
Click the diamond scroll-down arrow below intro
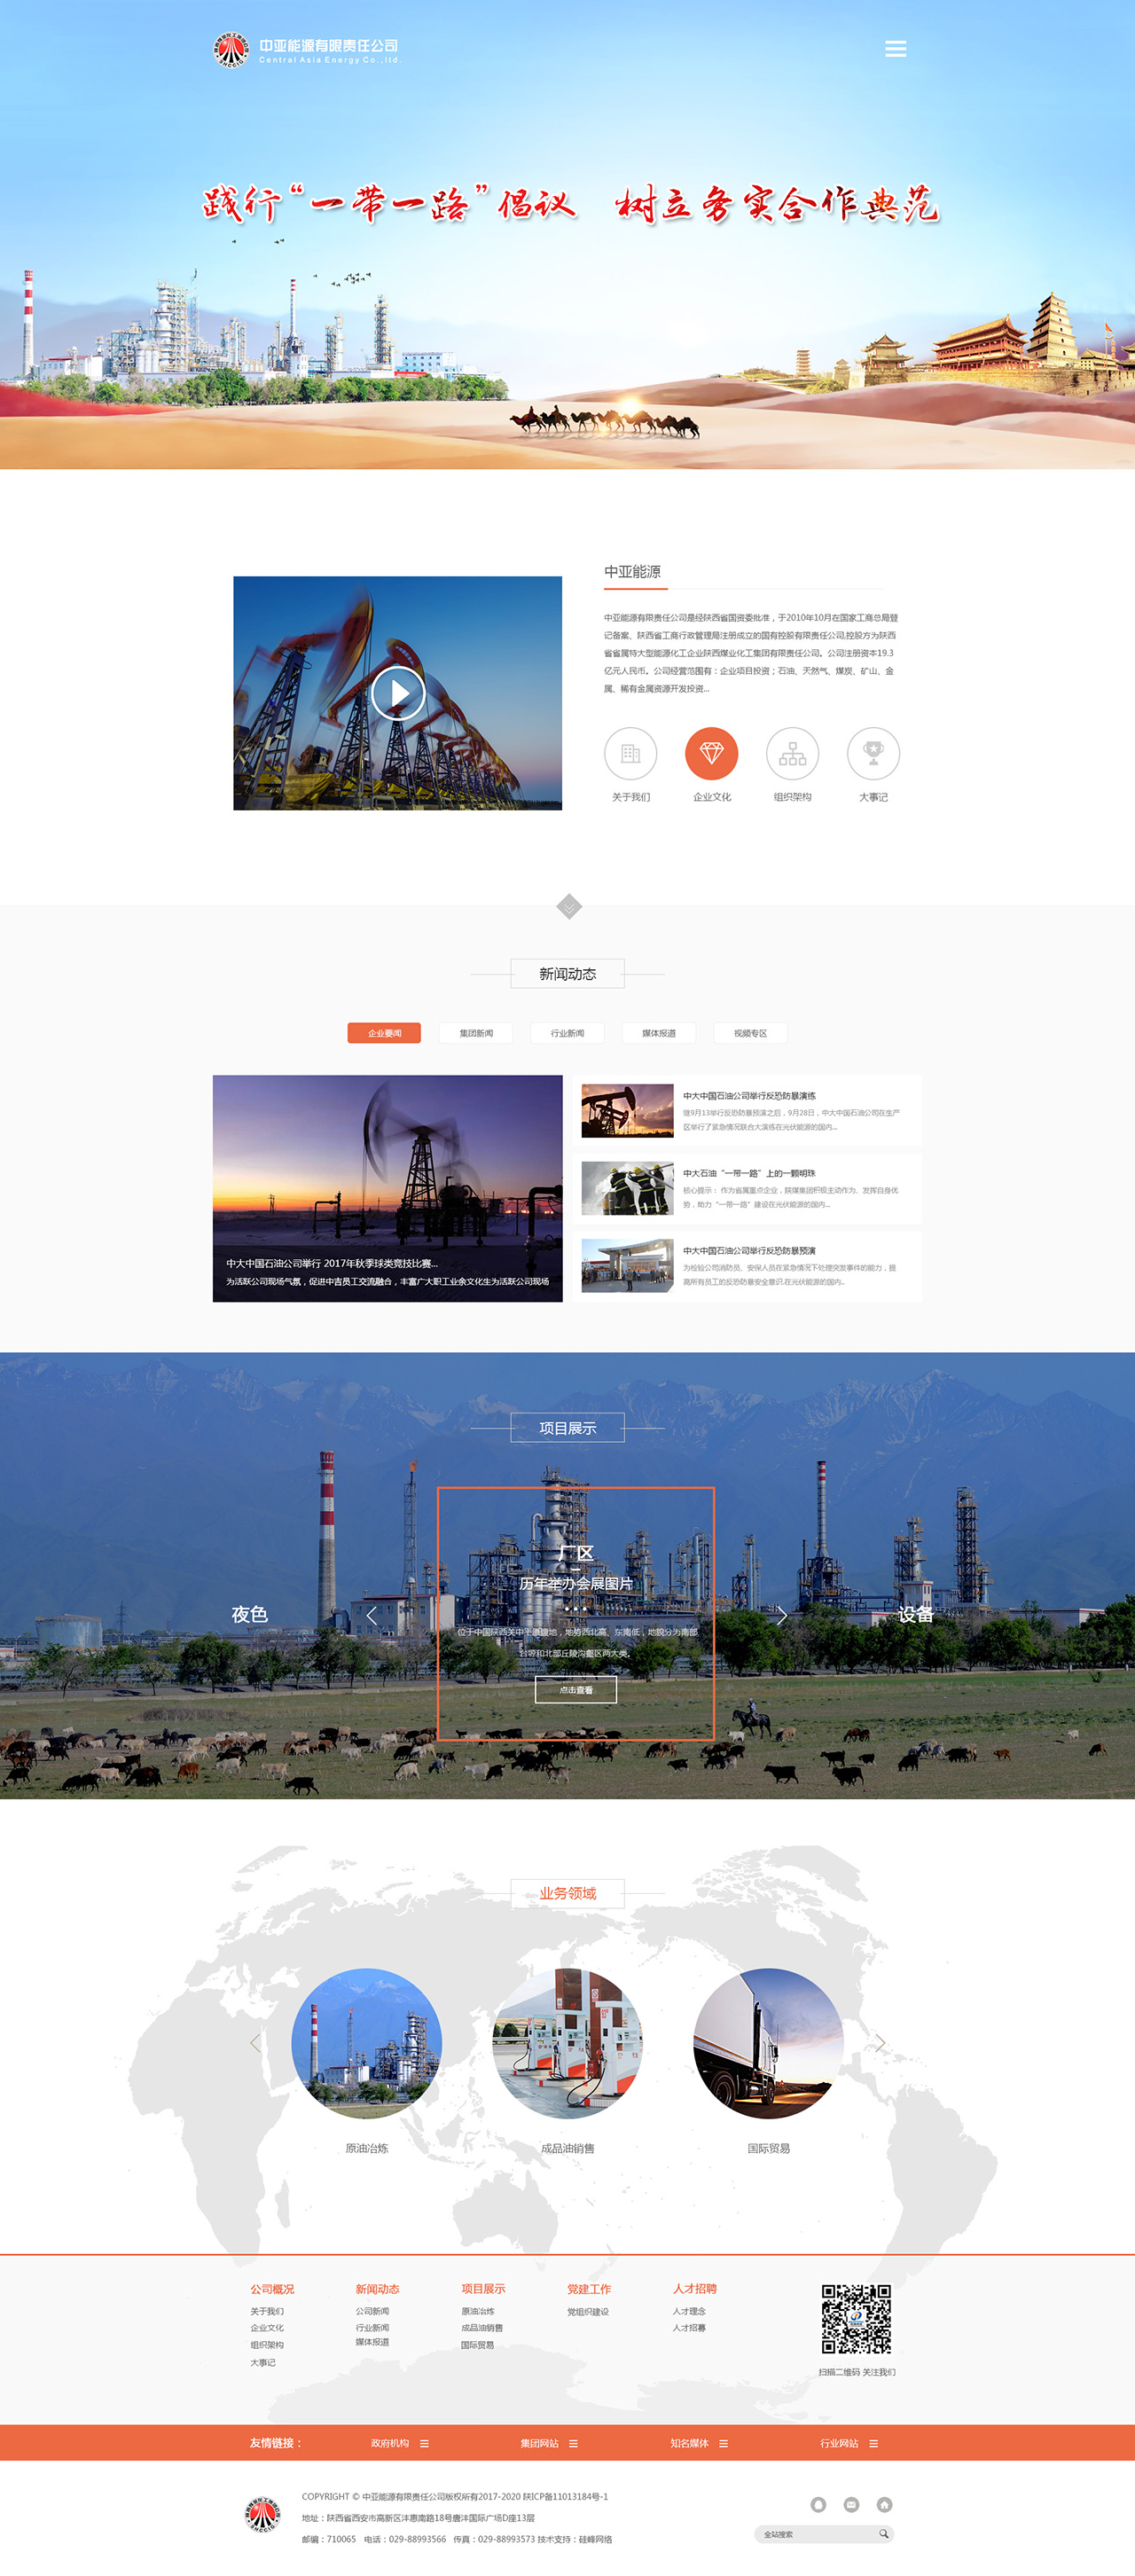tap(568, 907)
